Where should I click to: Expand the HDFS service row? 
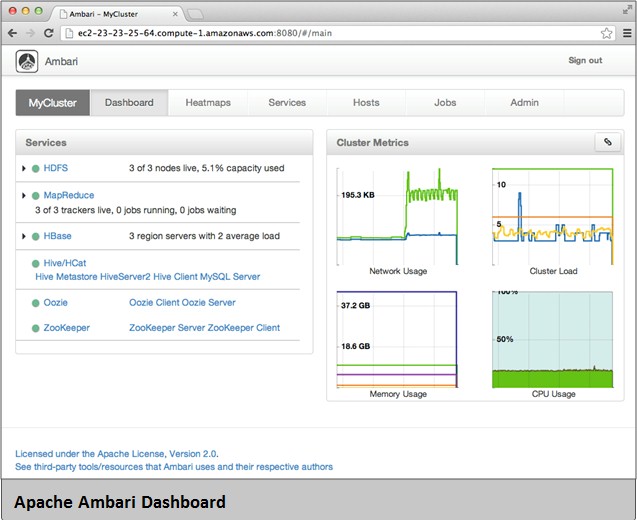[24, 168]
